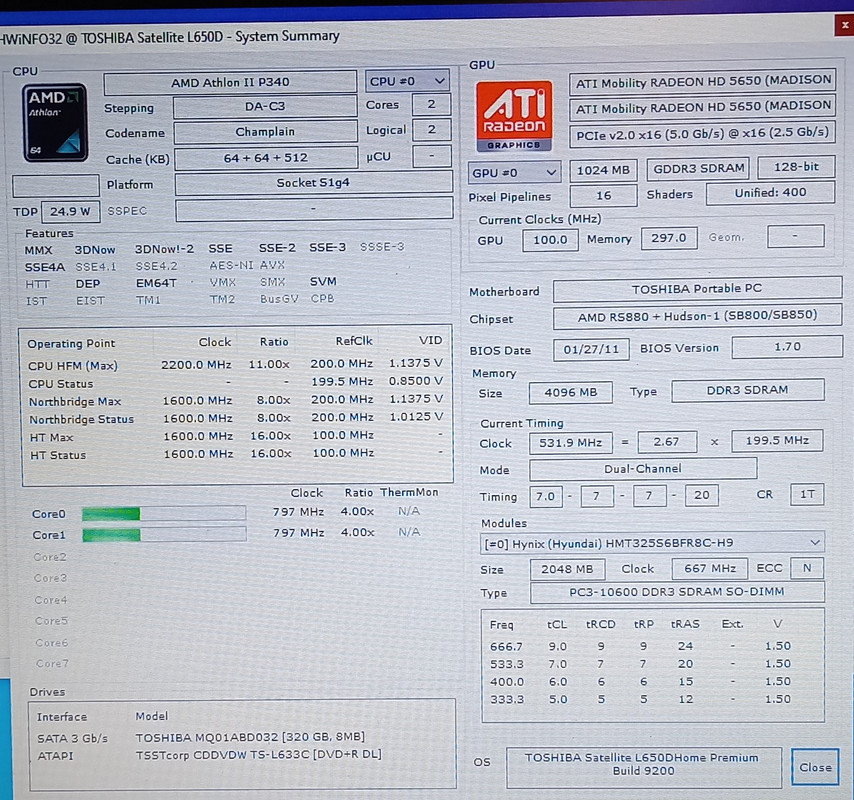
Task: Click the cache 64 + 64 + 512 field
Action: [x=266, y=158]
